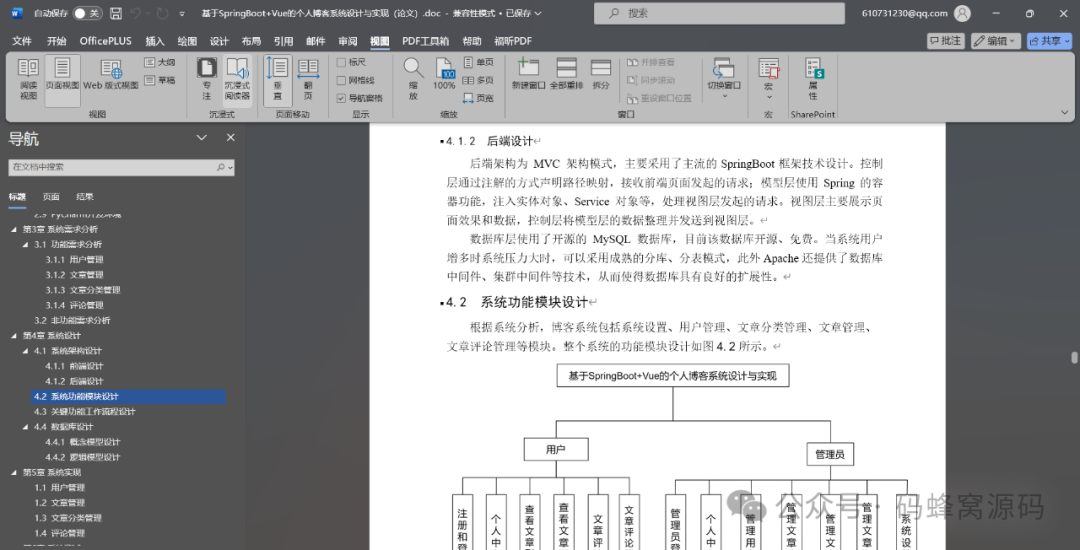Choose 页宽 page width zoom

[478, 98]
